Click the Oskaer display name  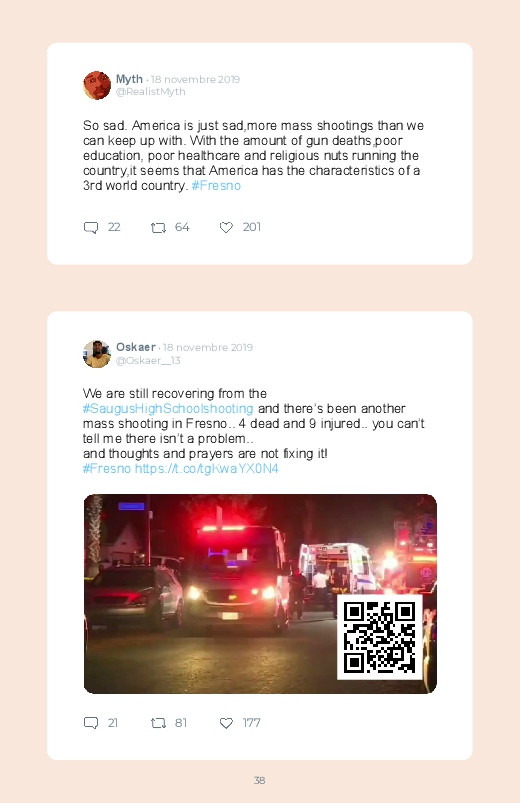[136, 347]
